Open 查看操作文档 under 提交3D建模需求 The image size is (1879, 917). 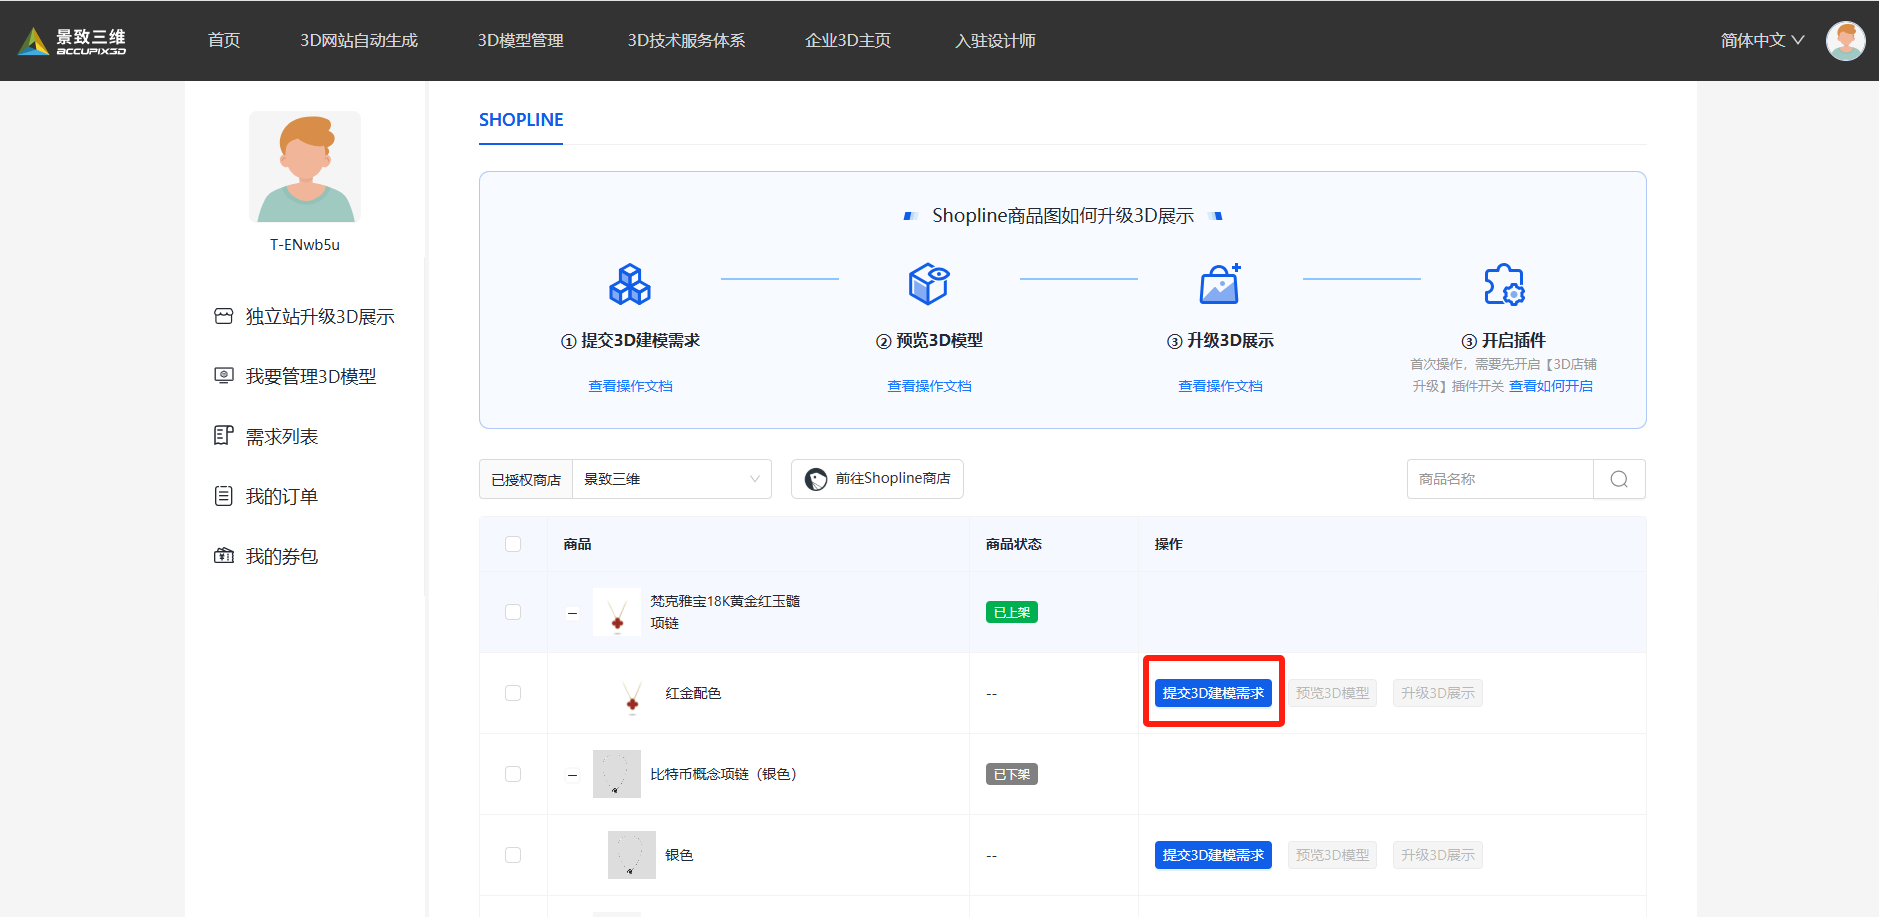[x=630, y=386]
